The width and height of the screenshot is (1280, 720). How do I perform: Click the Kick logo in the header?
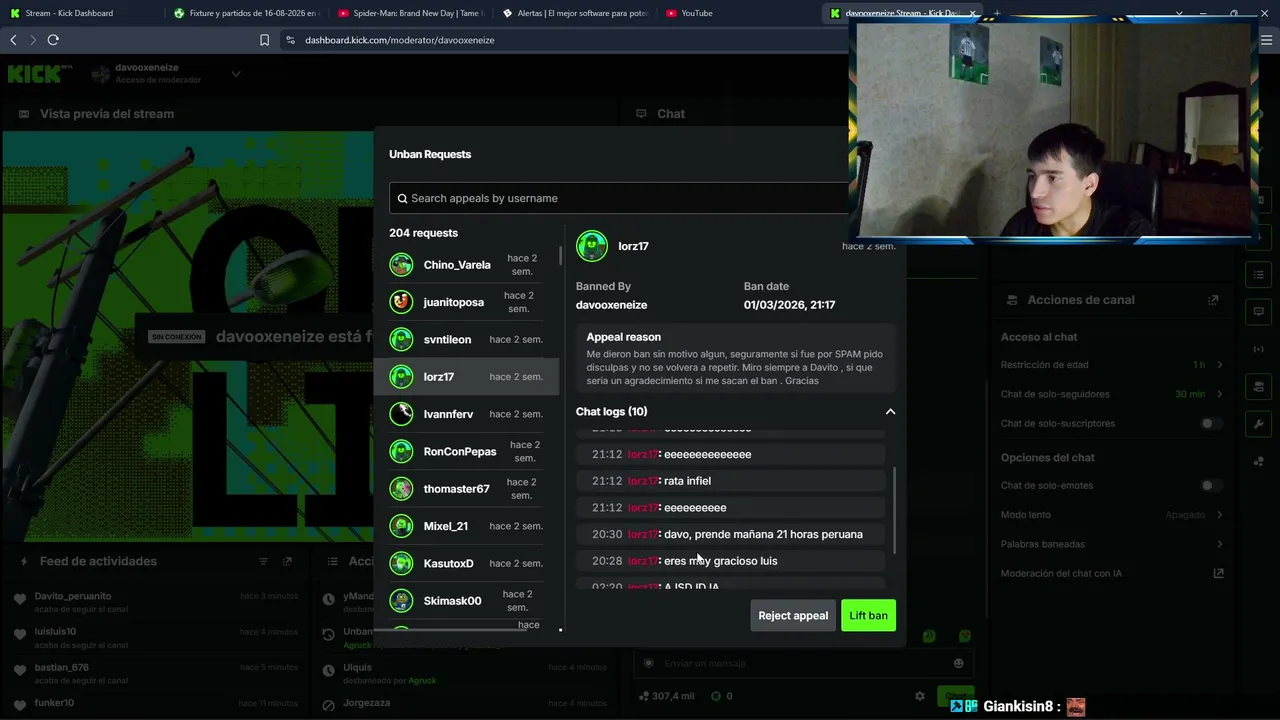pos(36,73)
